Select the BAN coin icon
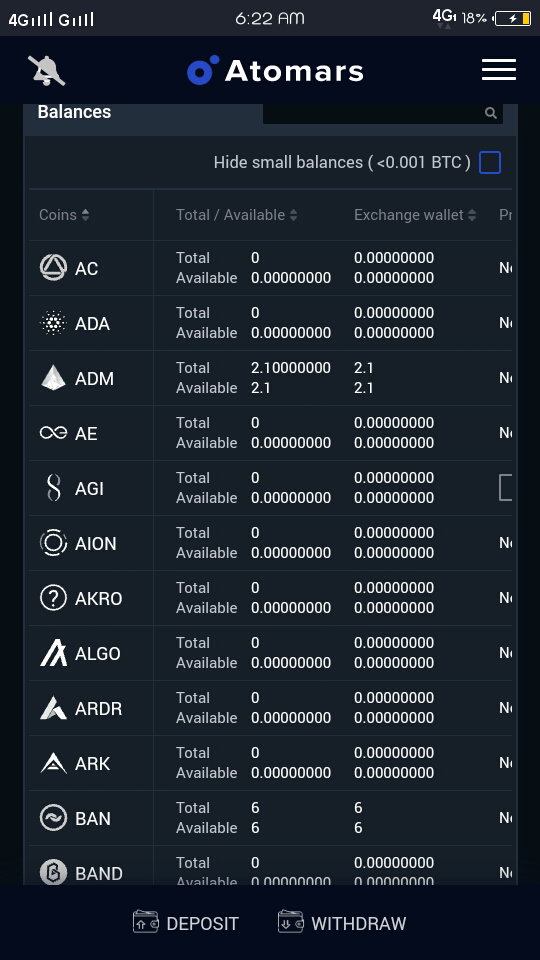The width and height of the screenshot is (540, 960). (x=53, y=818)
